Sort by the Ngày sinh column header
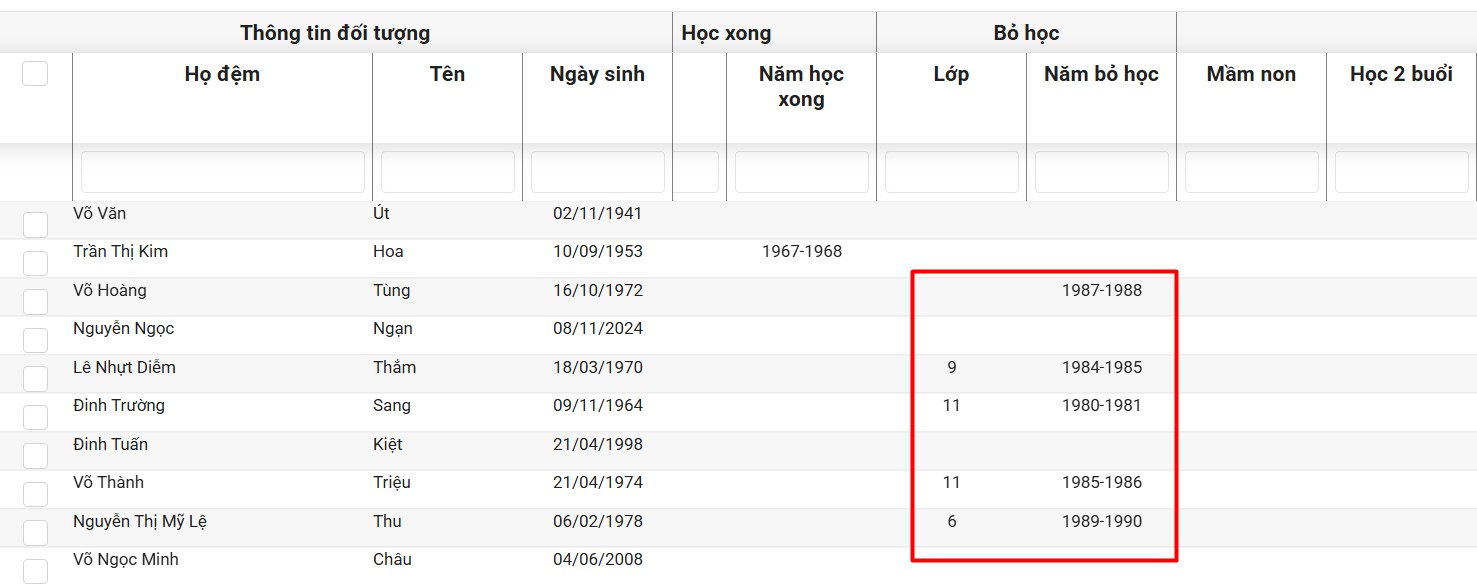The width and height of the screenshot is (1477, 584). point(597,74)
